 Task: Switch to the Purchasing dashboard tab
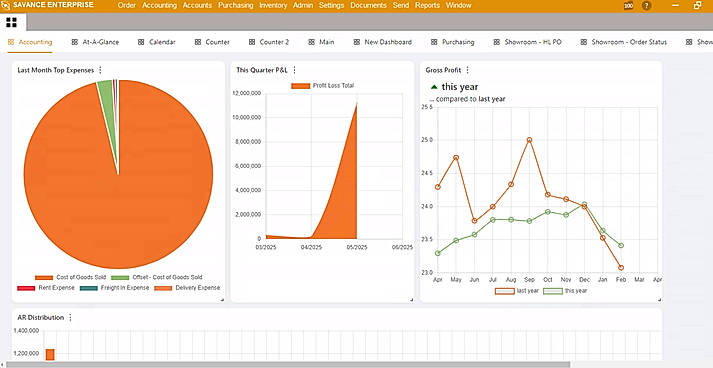point(453,42)
